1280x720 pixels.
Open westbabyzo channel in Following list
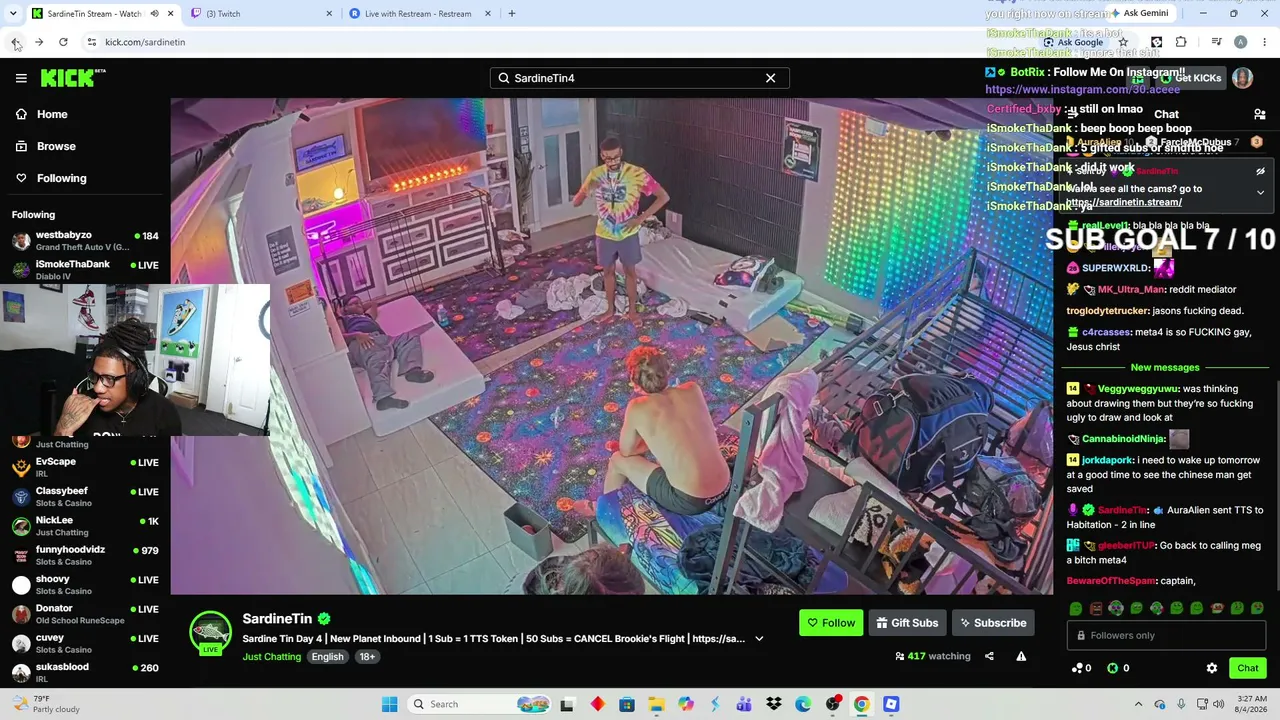(85, 241)
